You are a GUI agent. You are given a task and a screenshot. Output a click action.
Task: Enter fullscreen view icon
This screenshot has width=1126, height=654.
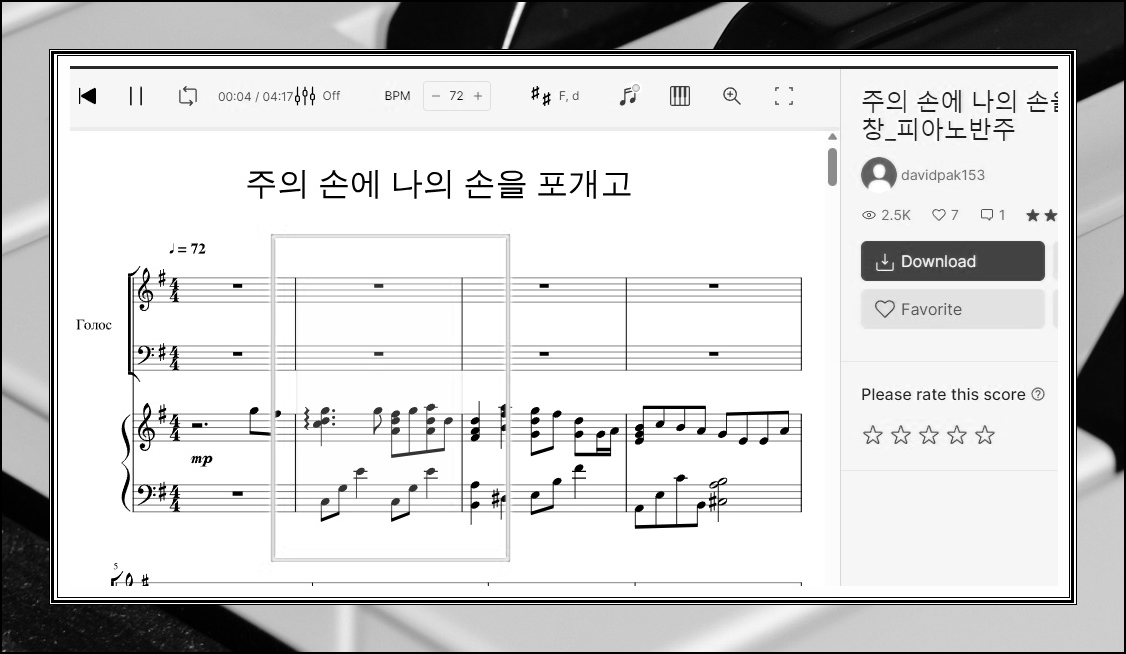click(x=783, y=95)
